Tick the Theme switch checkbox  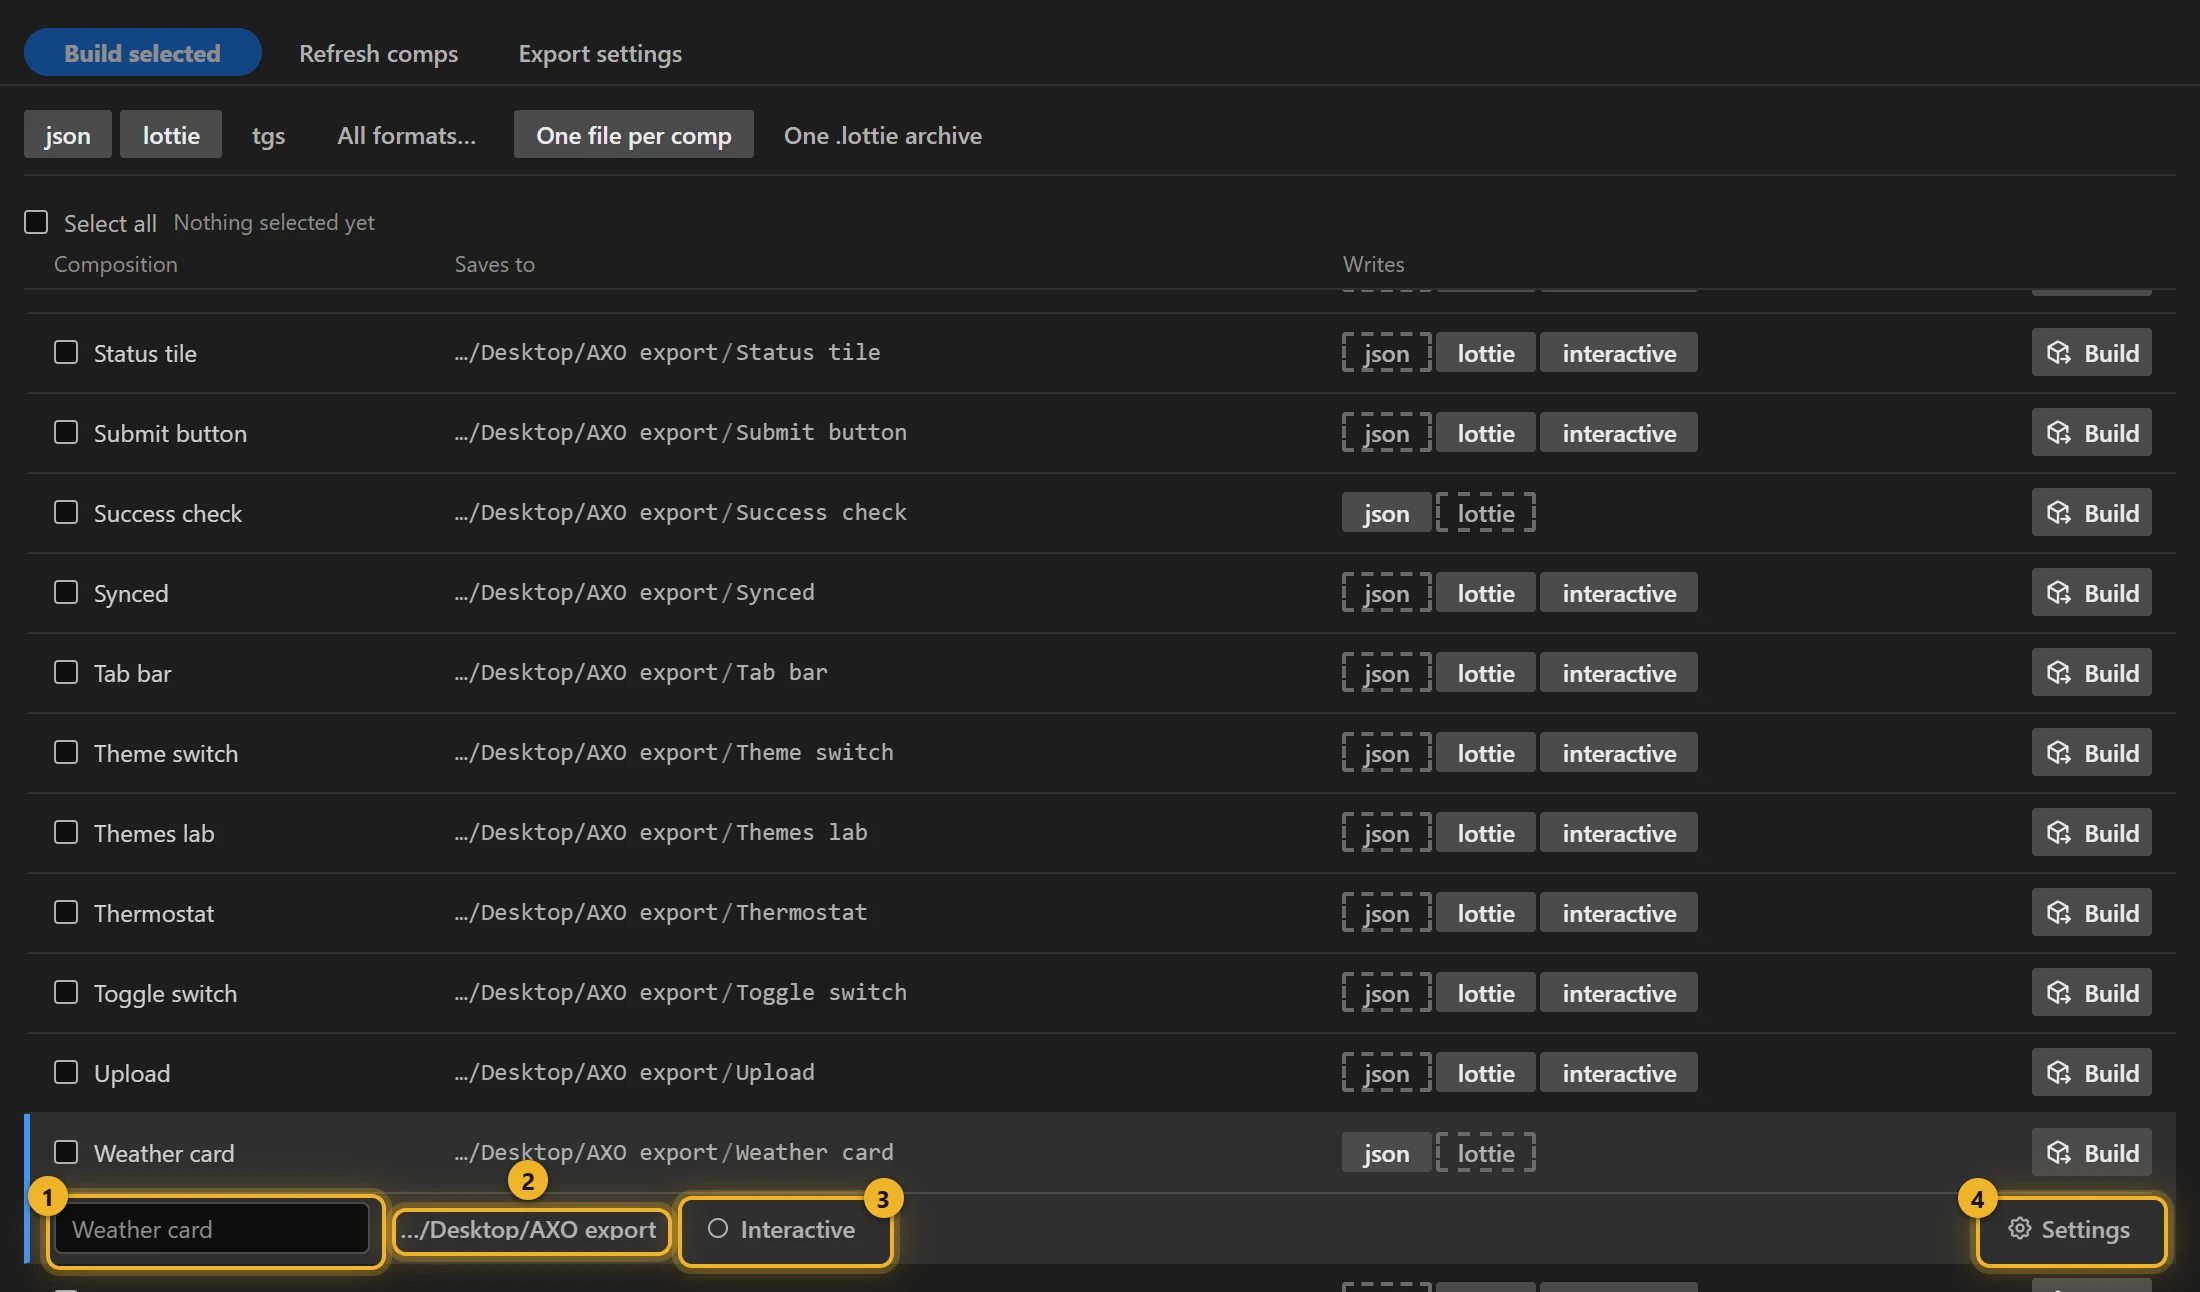(66, 752)
